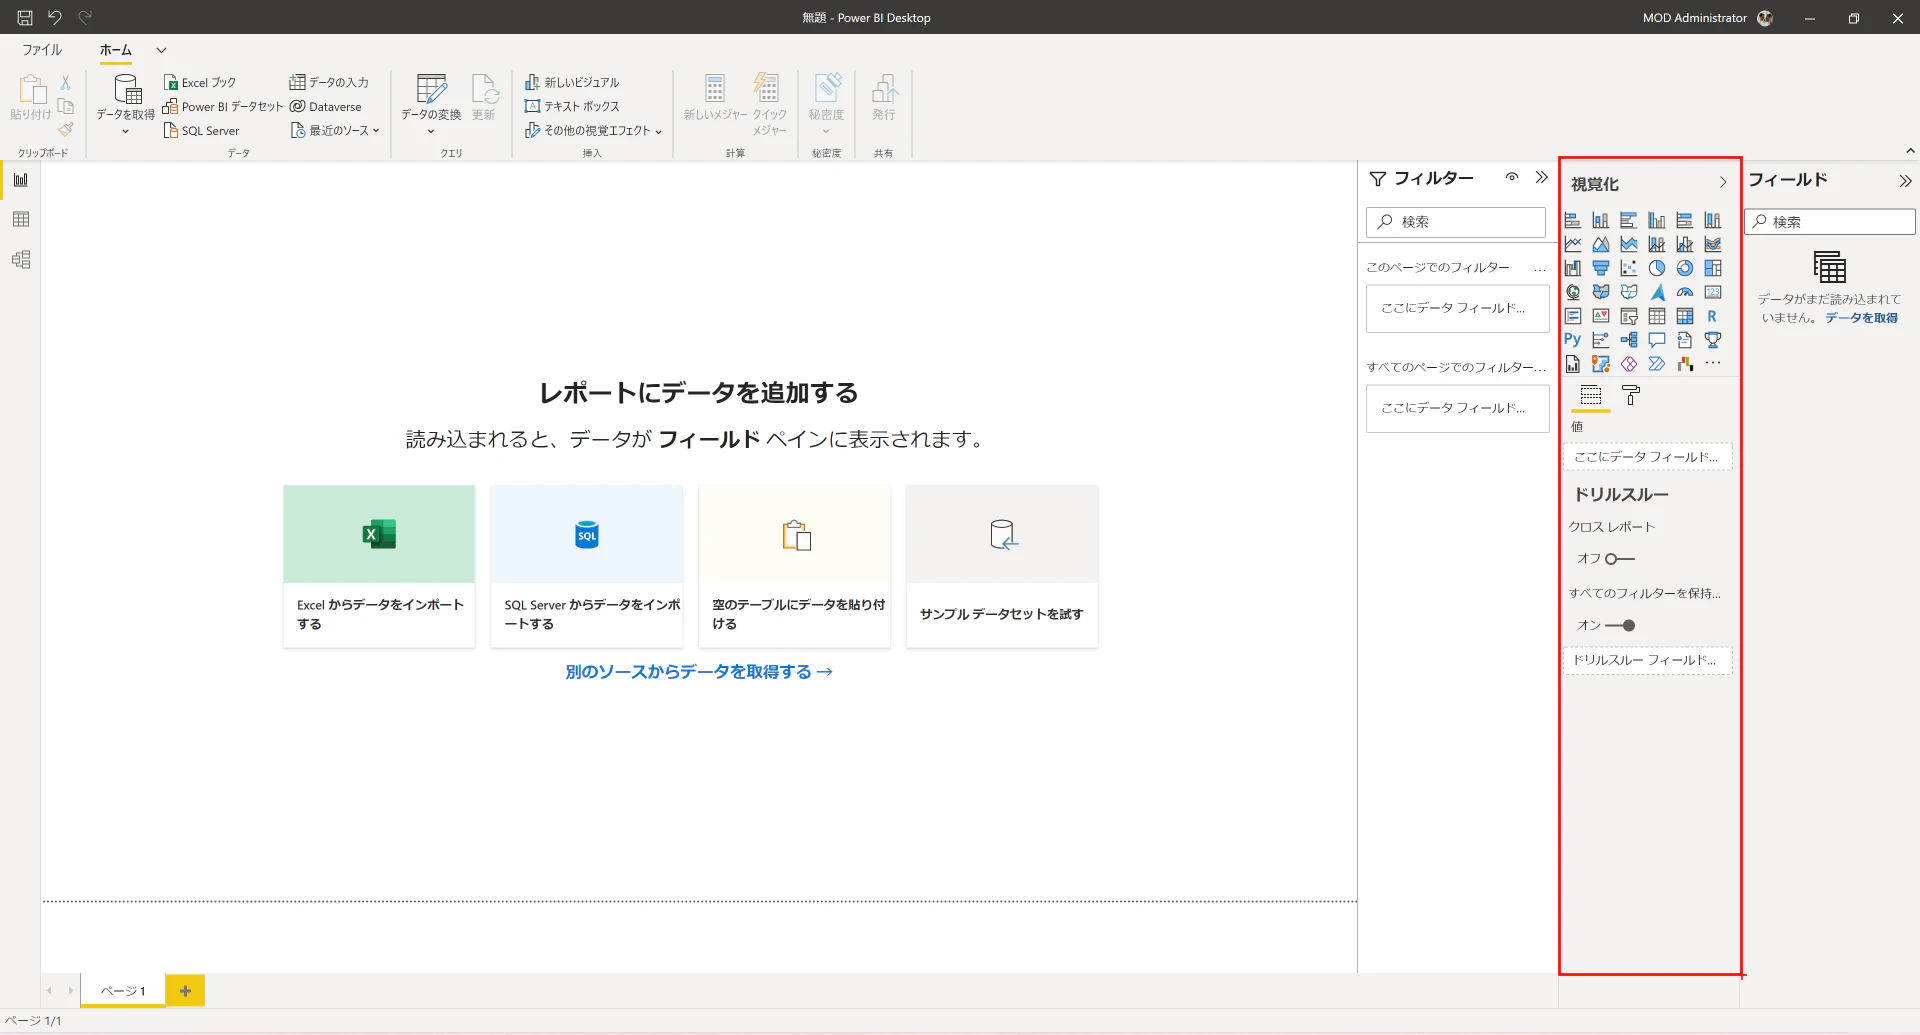This screenshot has height=1035, width=1920.
Task: Add a decomposition tree visual
Action: click(x=1629, y=340)
